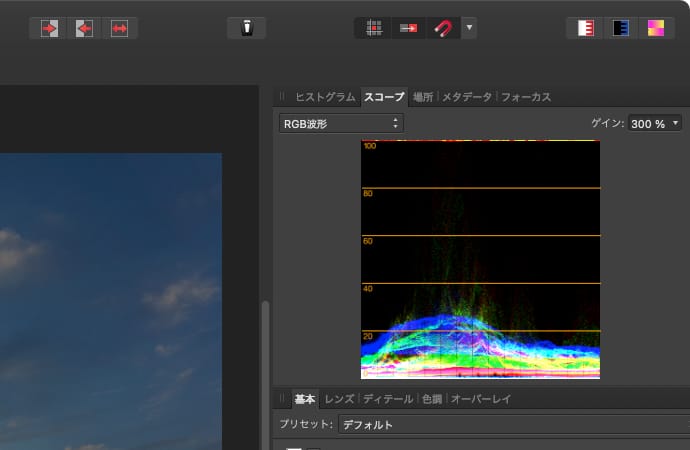The image size is (690, 450).
Task: Open the snapping options dropdown arrow
Action: [469, 28]
